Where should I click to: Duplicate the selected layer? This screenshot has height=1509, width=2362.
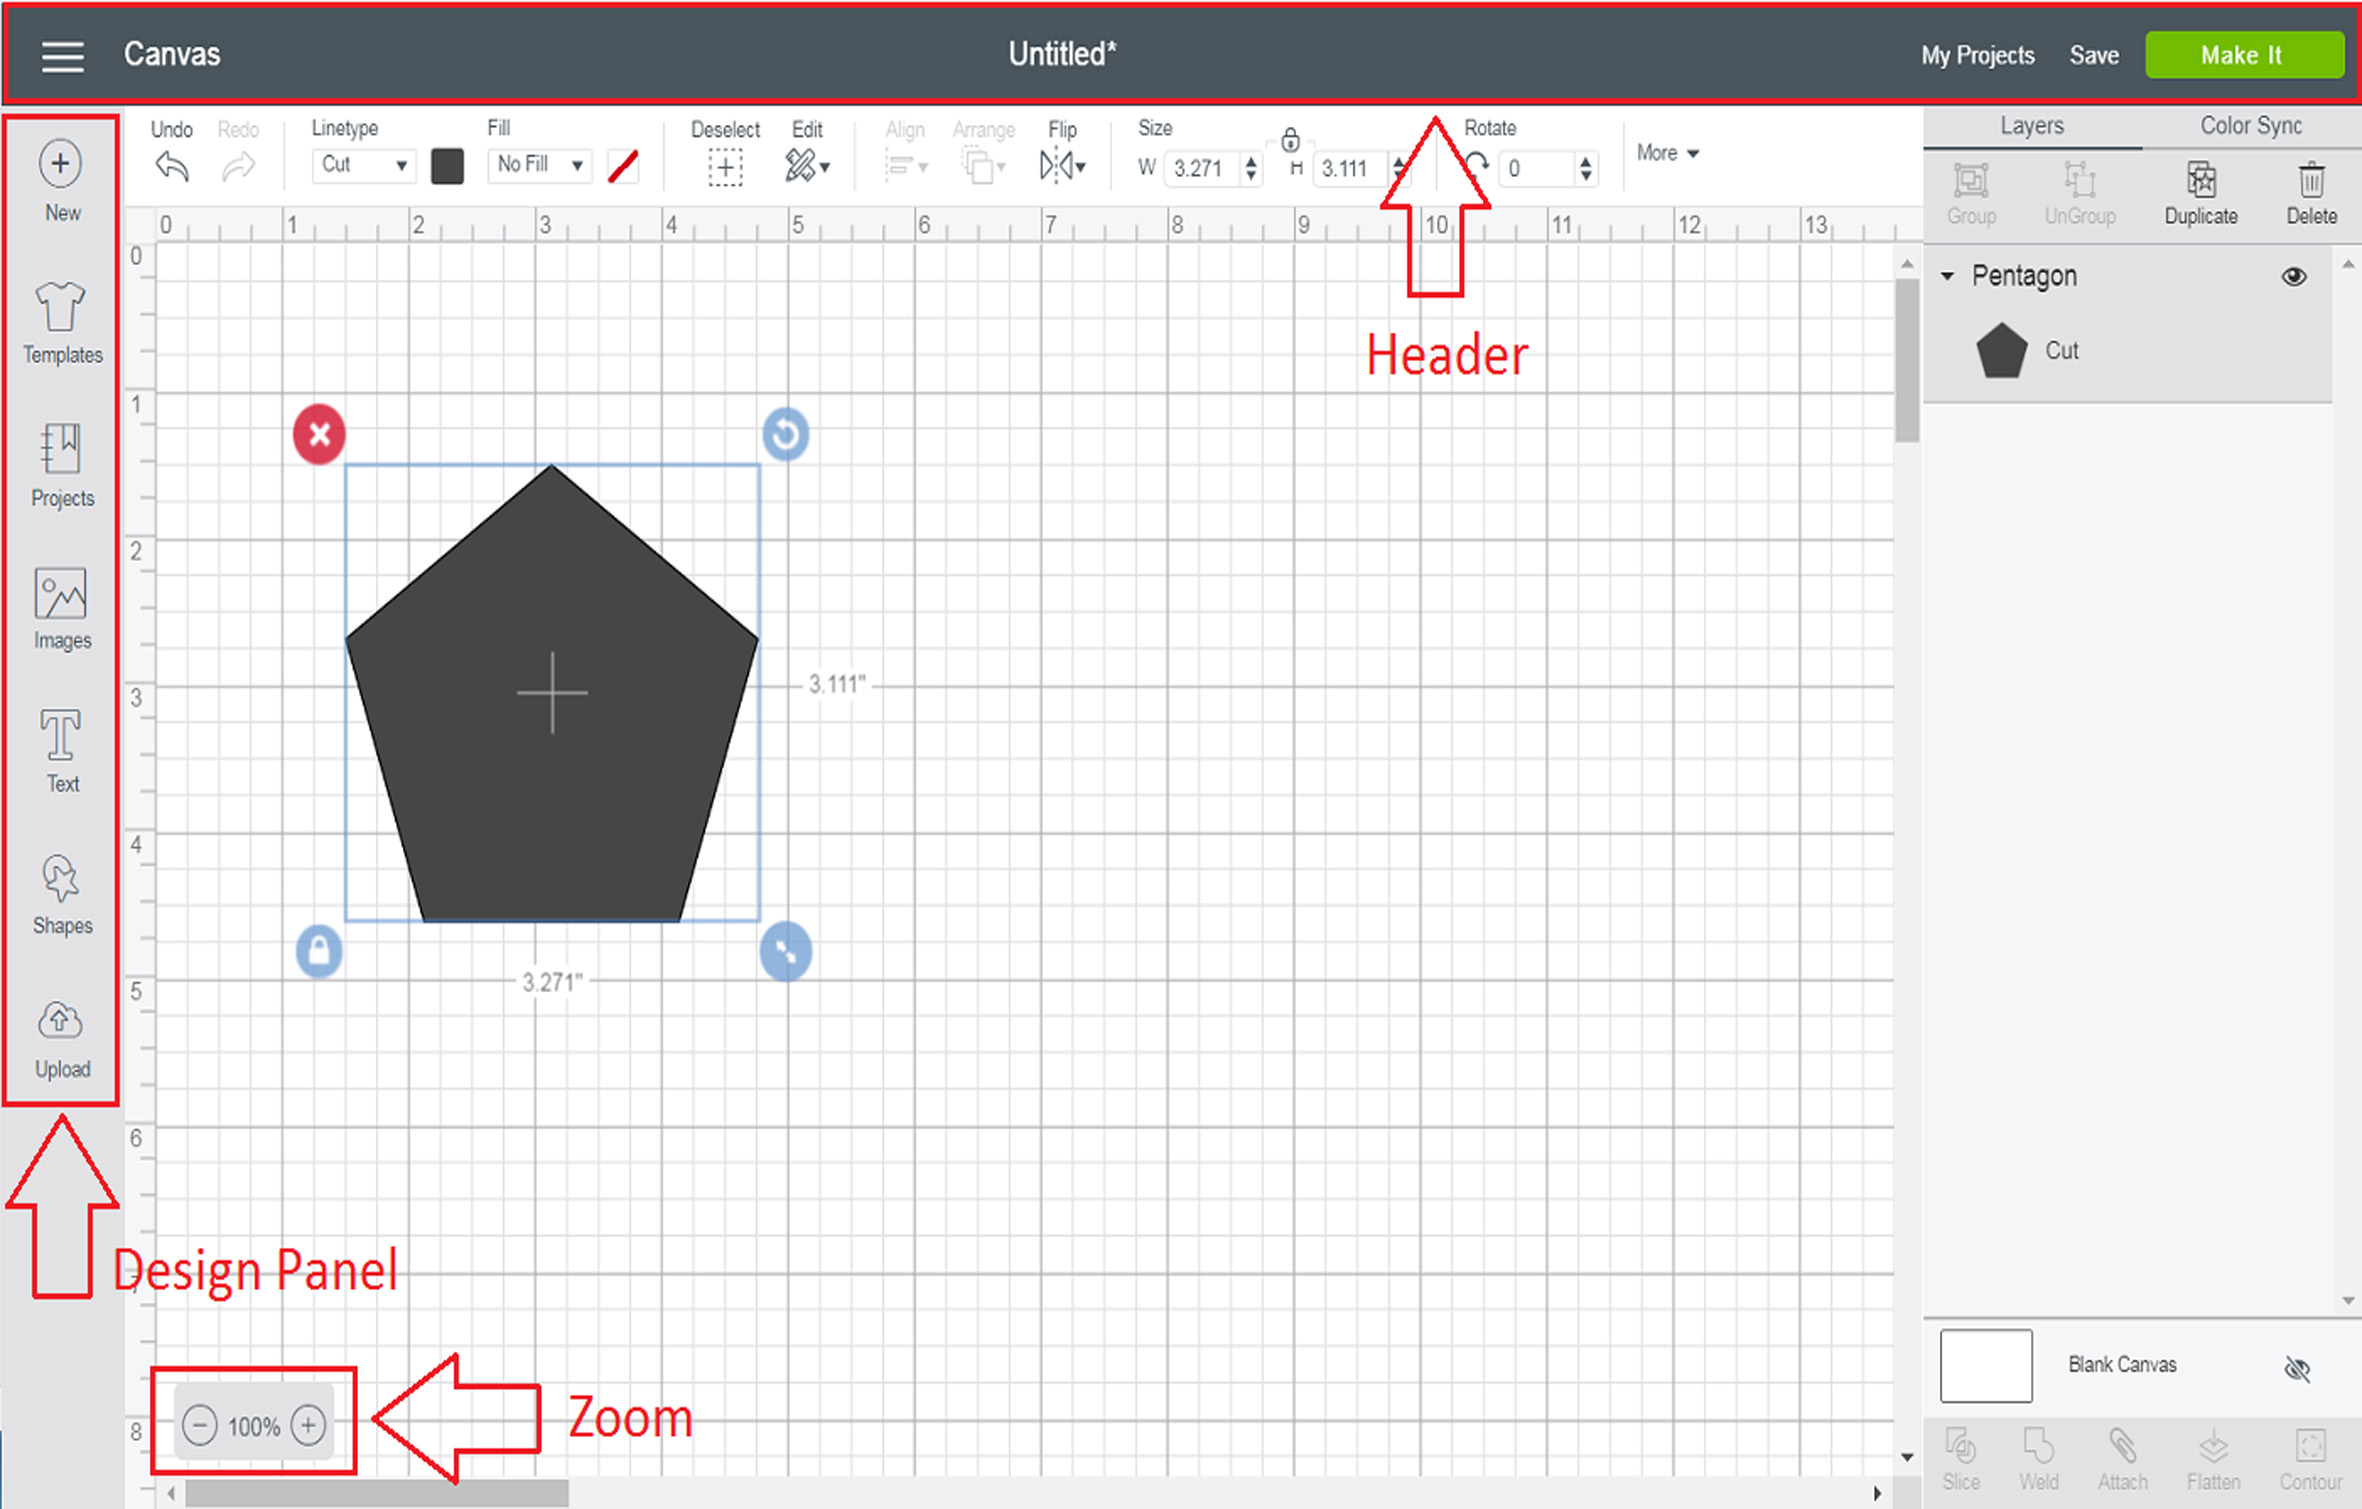[2200, 181]
